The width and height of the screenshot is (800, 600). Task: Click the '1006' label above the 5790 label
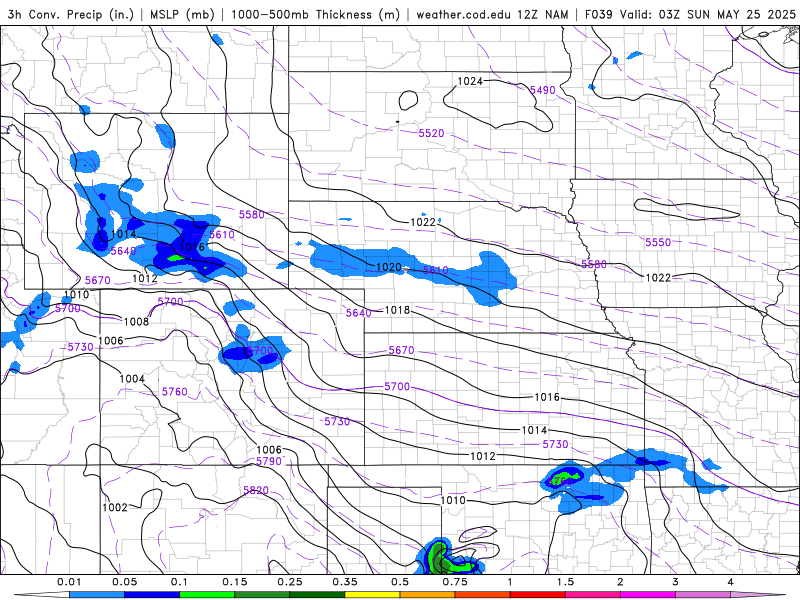tap(269, 450)
